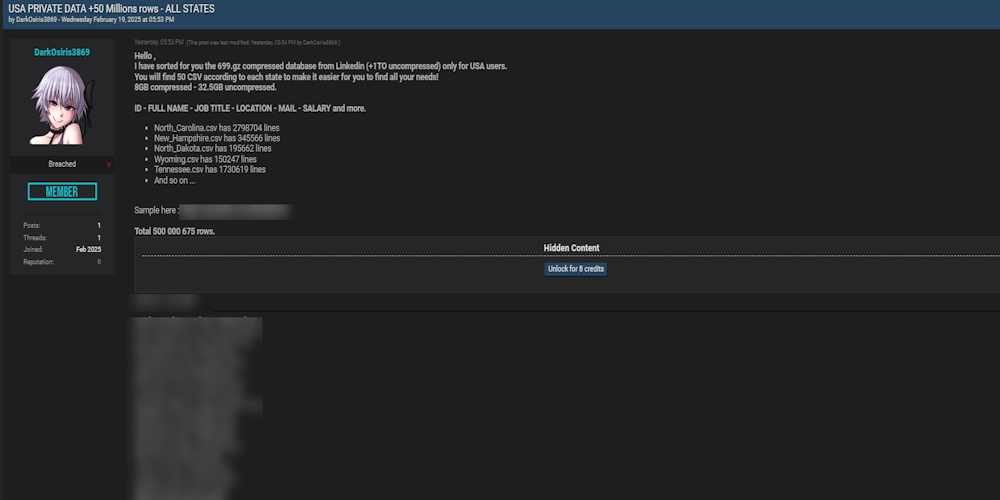
Task: Open the DarkOsiris3869 profile from sidebar username
Action: pos(62,52)
